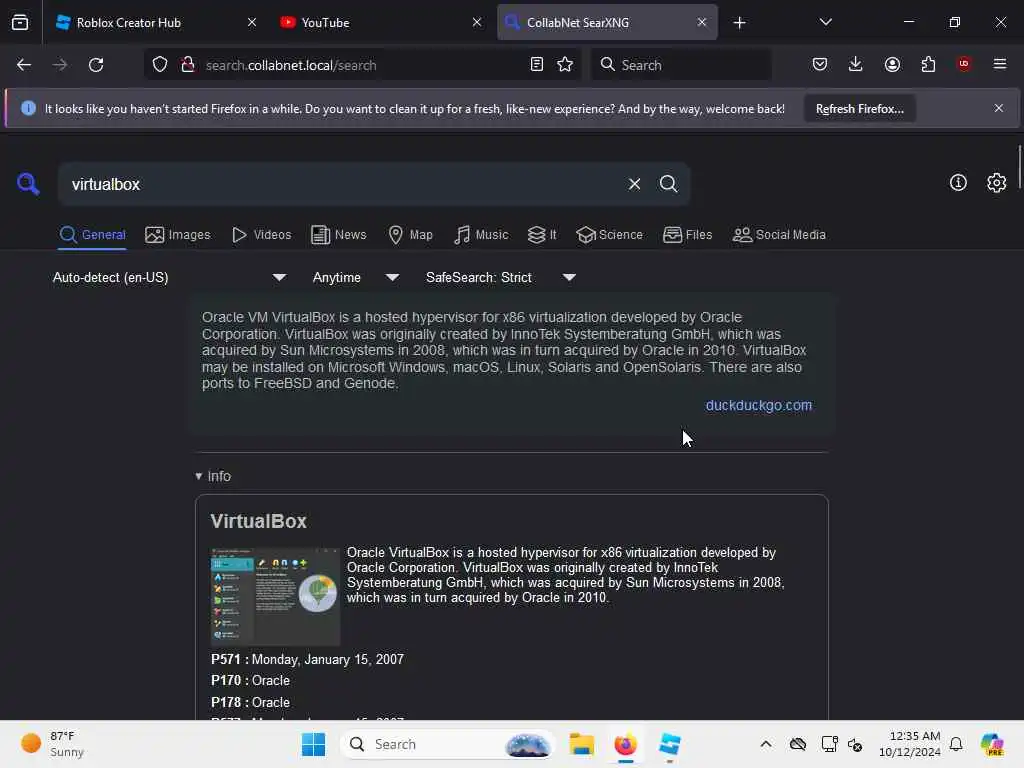Open Firefox account icon

click(x=892, y=64)
